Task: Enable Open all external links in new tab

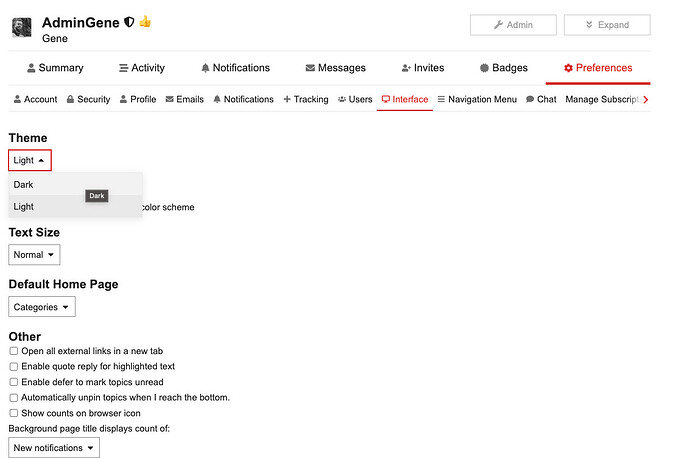Action: (14, 351)
